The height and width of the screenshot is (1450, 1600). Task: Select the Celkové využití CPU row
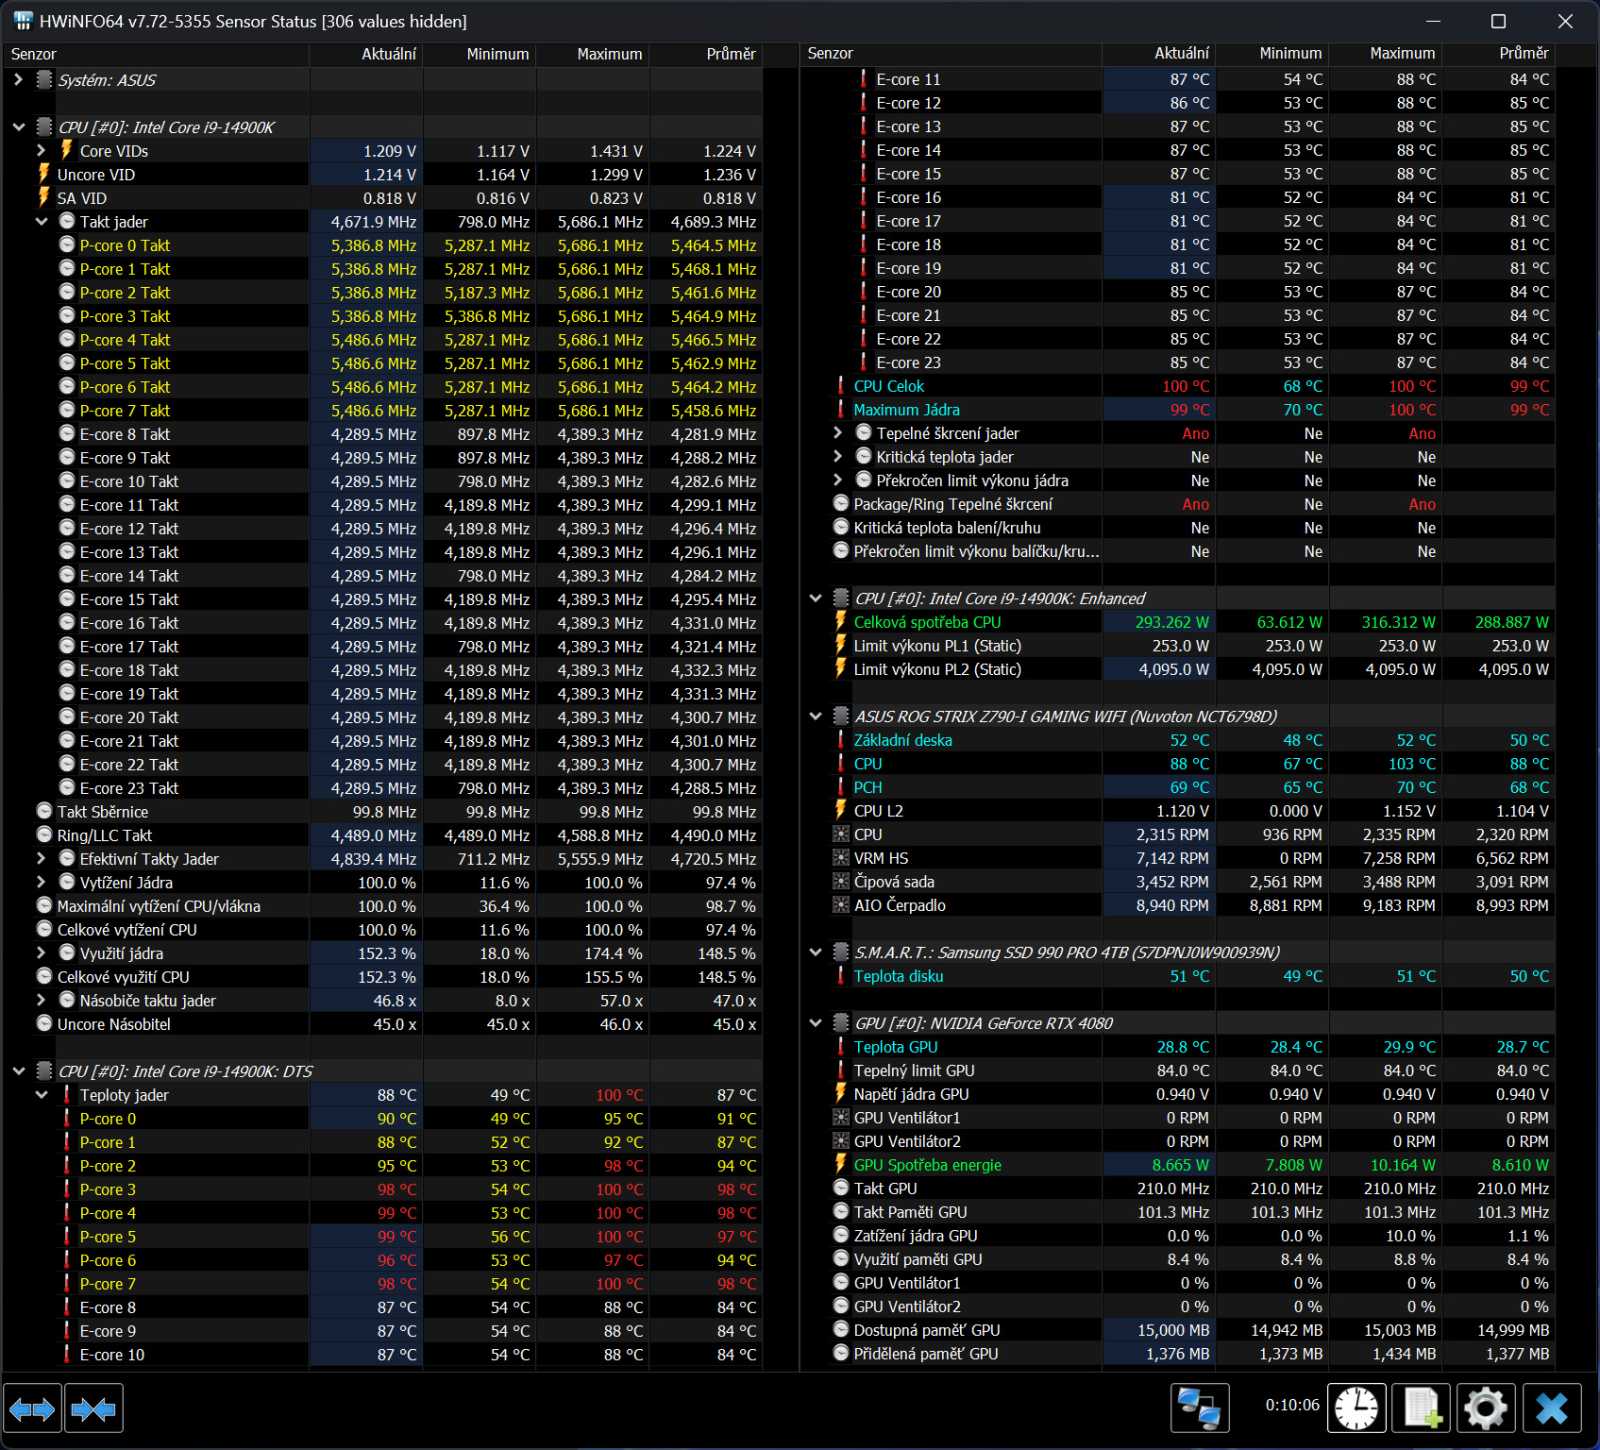385,977
